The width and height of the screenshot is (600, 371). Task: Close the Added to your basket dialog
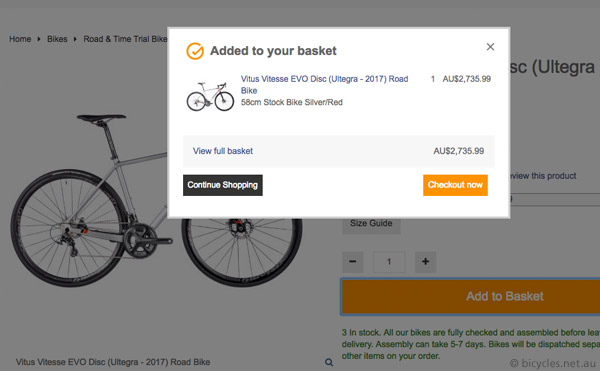click(x=490, y=47)
